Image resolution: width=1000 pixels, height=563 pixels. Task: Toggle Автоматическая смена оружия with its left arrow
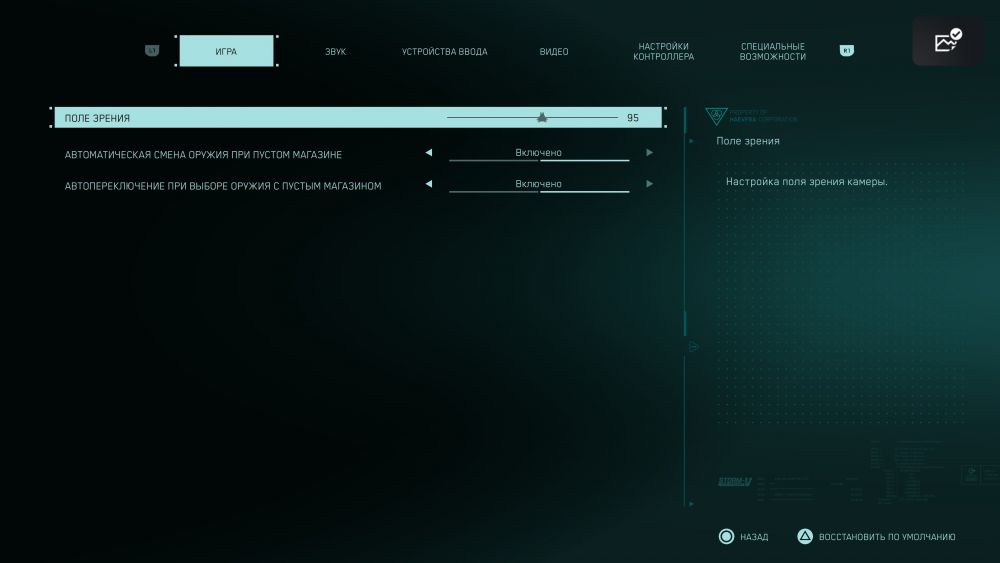pyautogui.click(x=429, y=153)
